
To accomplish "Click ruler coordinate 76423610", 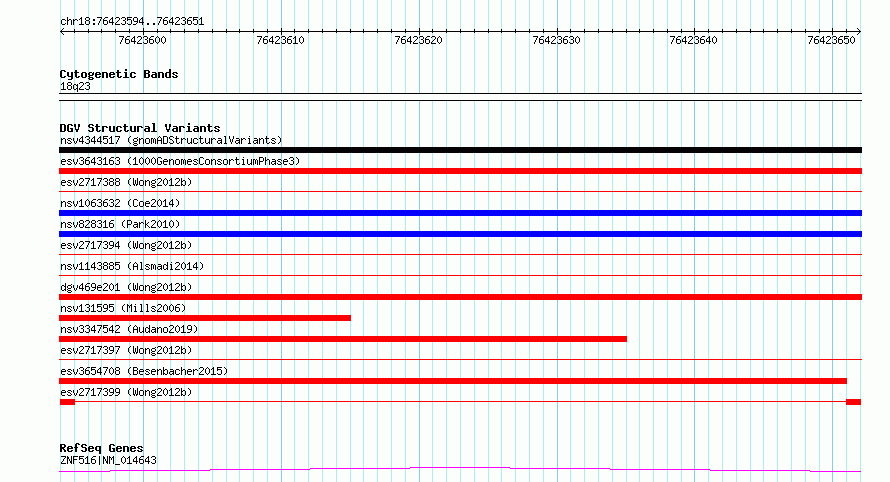I will (280, 40).
